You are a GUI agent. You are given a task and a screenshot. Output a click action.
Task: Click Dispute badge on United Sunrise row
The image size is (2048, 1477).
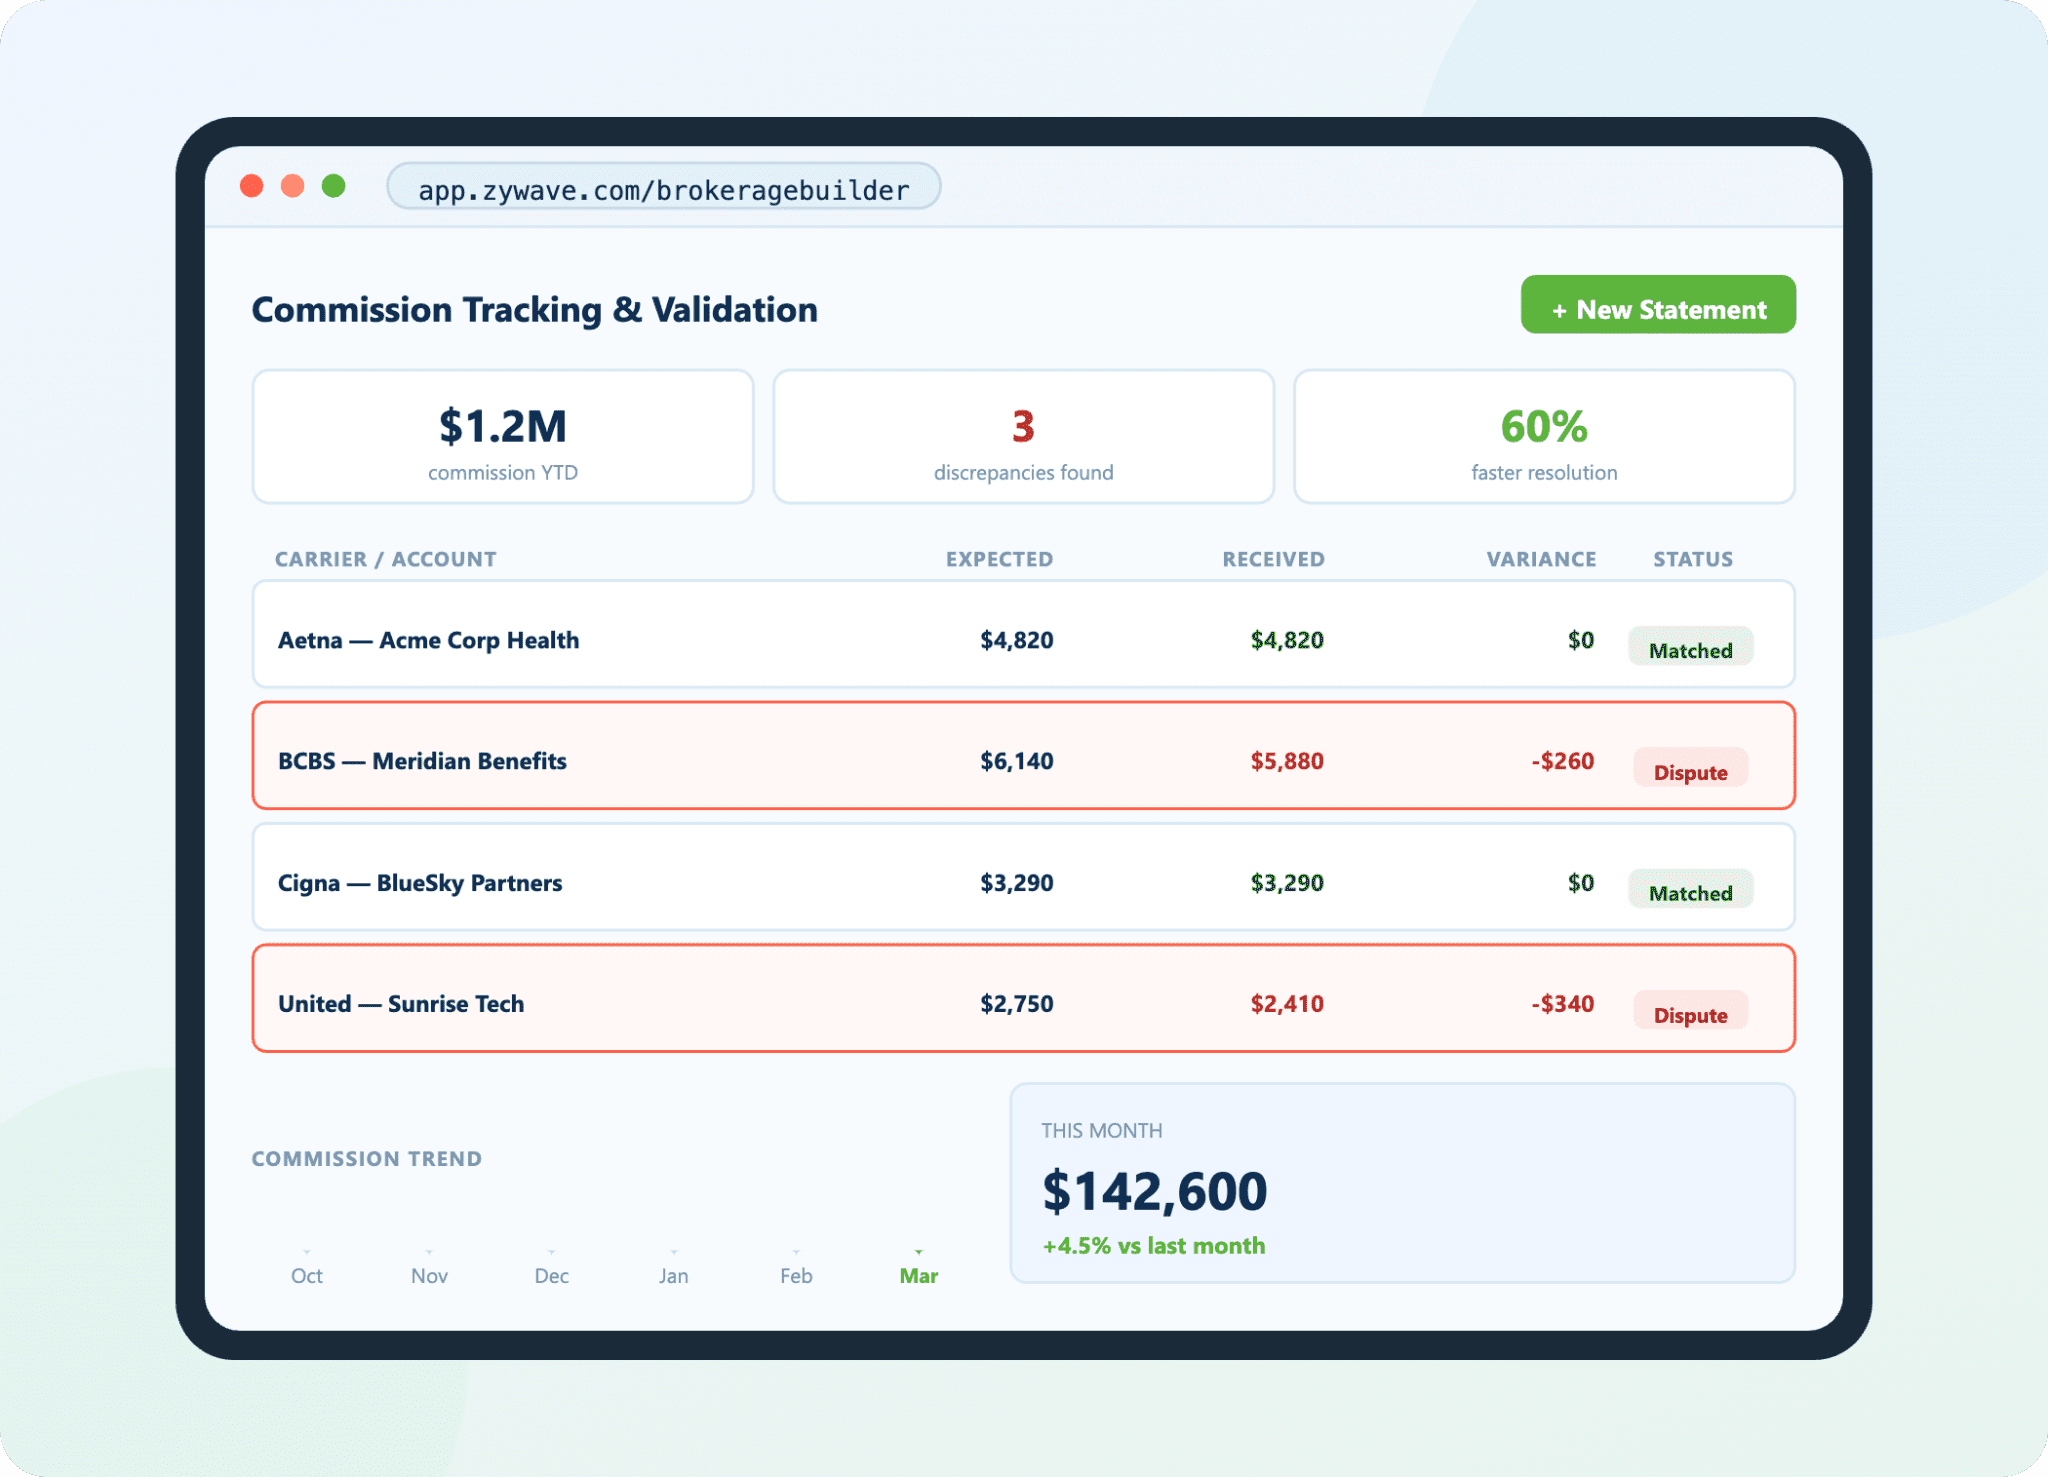pyautogui.click(x=1690, y=1014)
